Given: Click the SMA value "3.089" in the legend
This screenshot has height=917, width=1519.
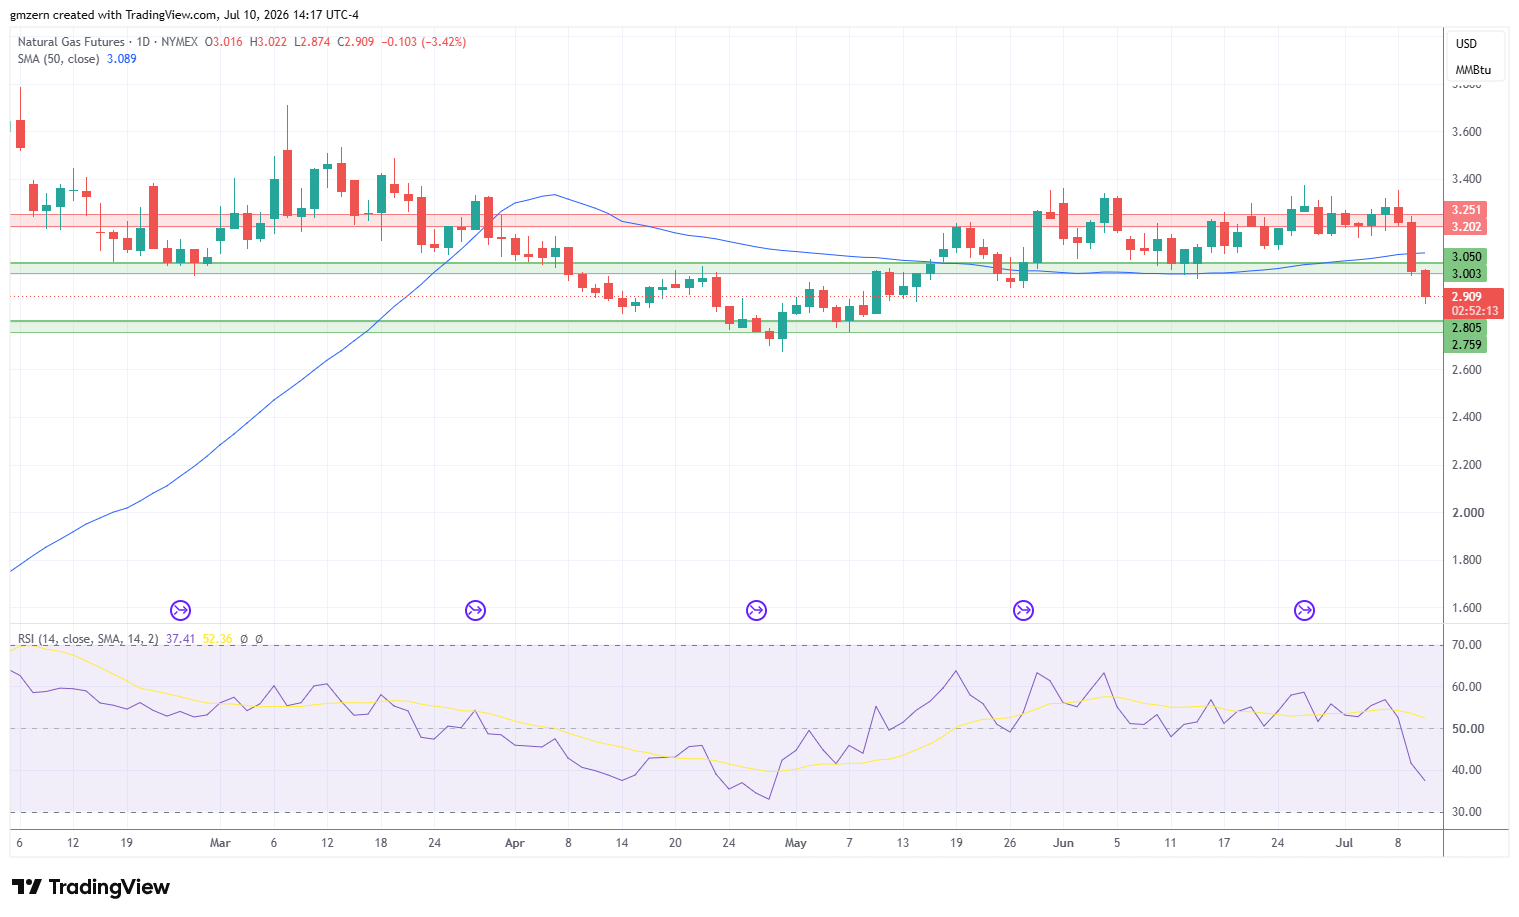Looking at the screenshot, I should tap(122, 59).
